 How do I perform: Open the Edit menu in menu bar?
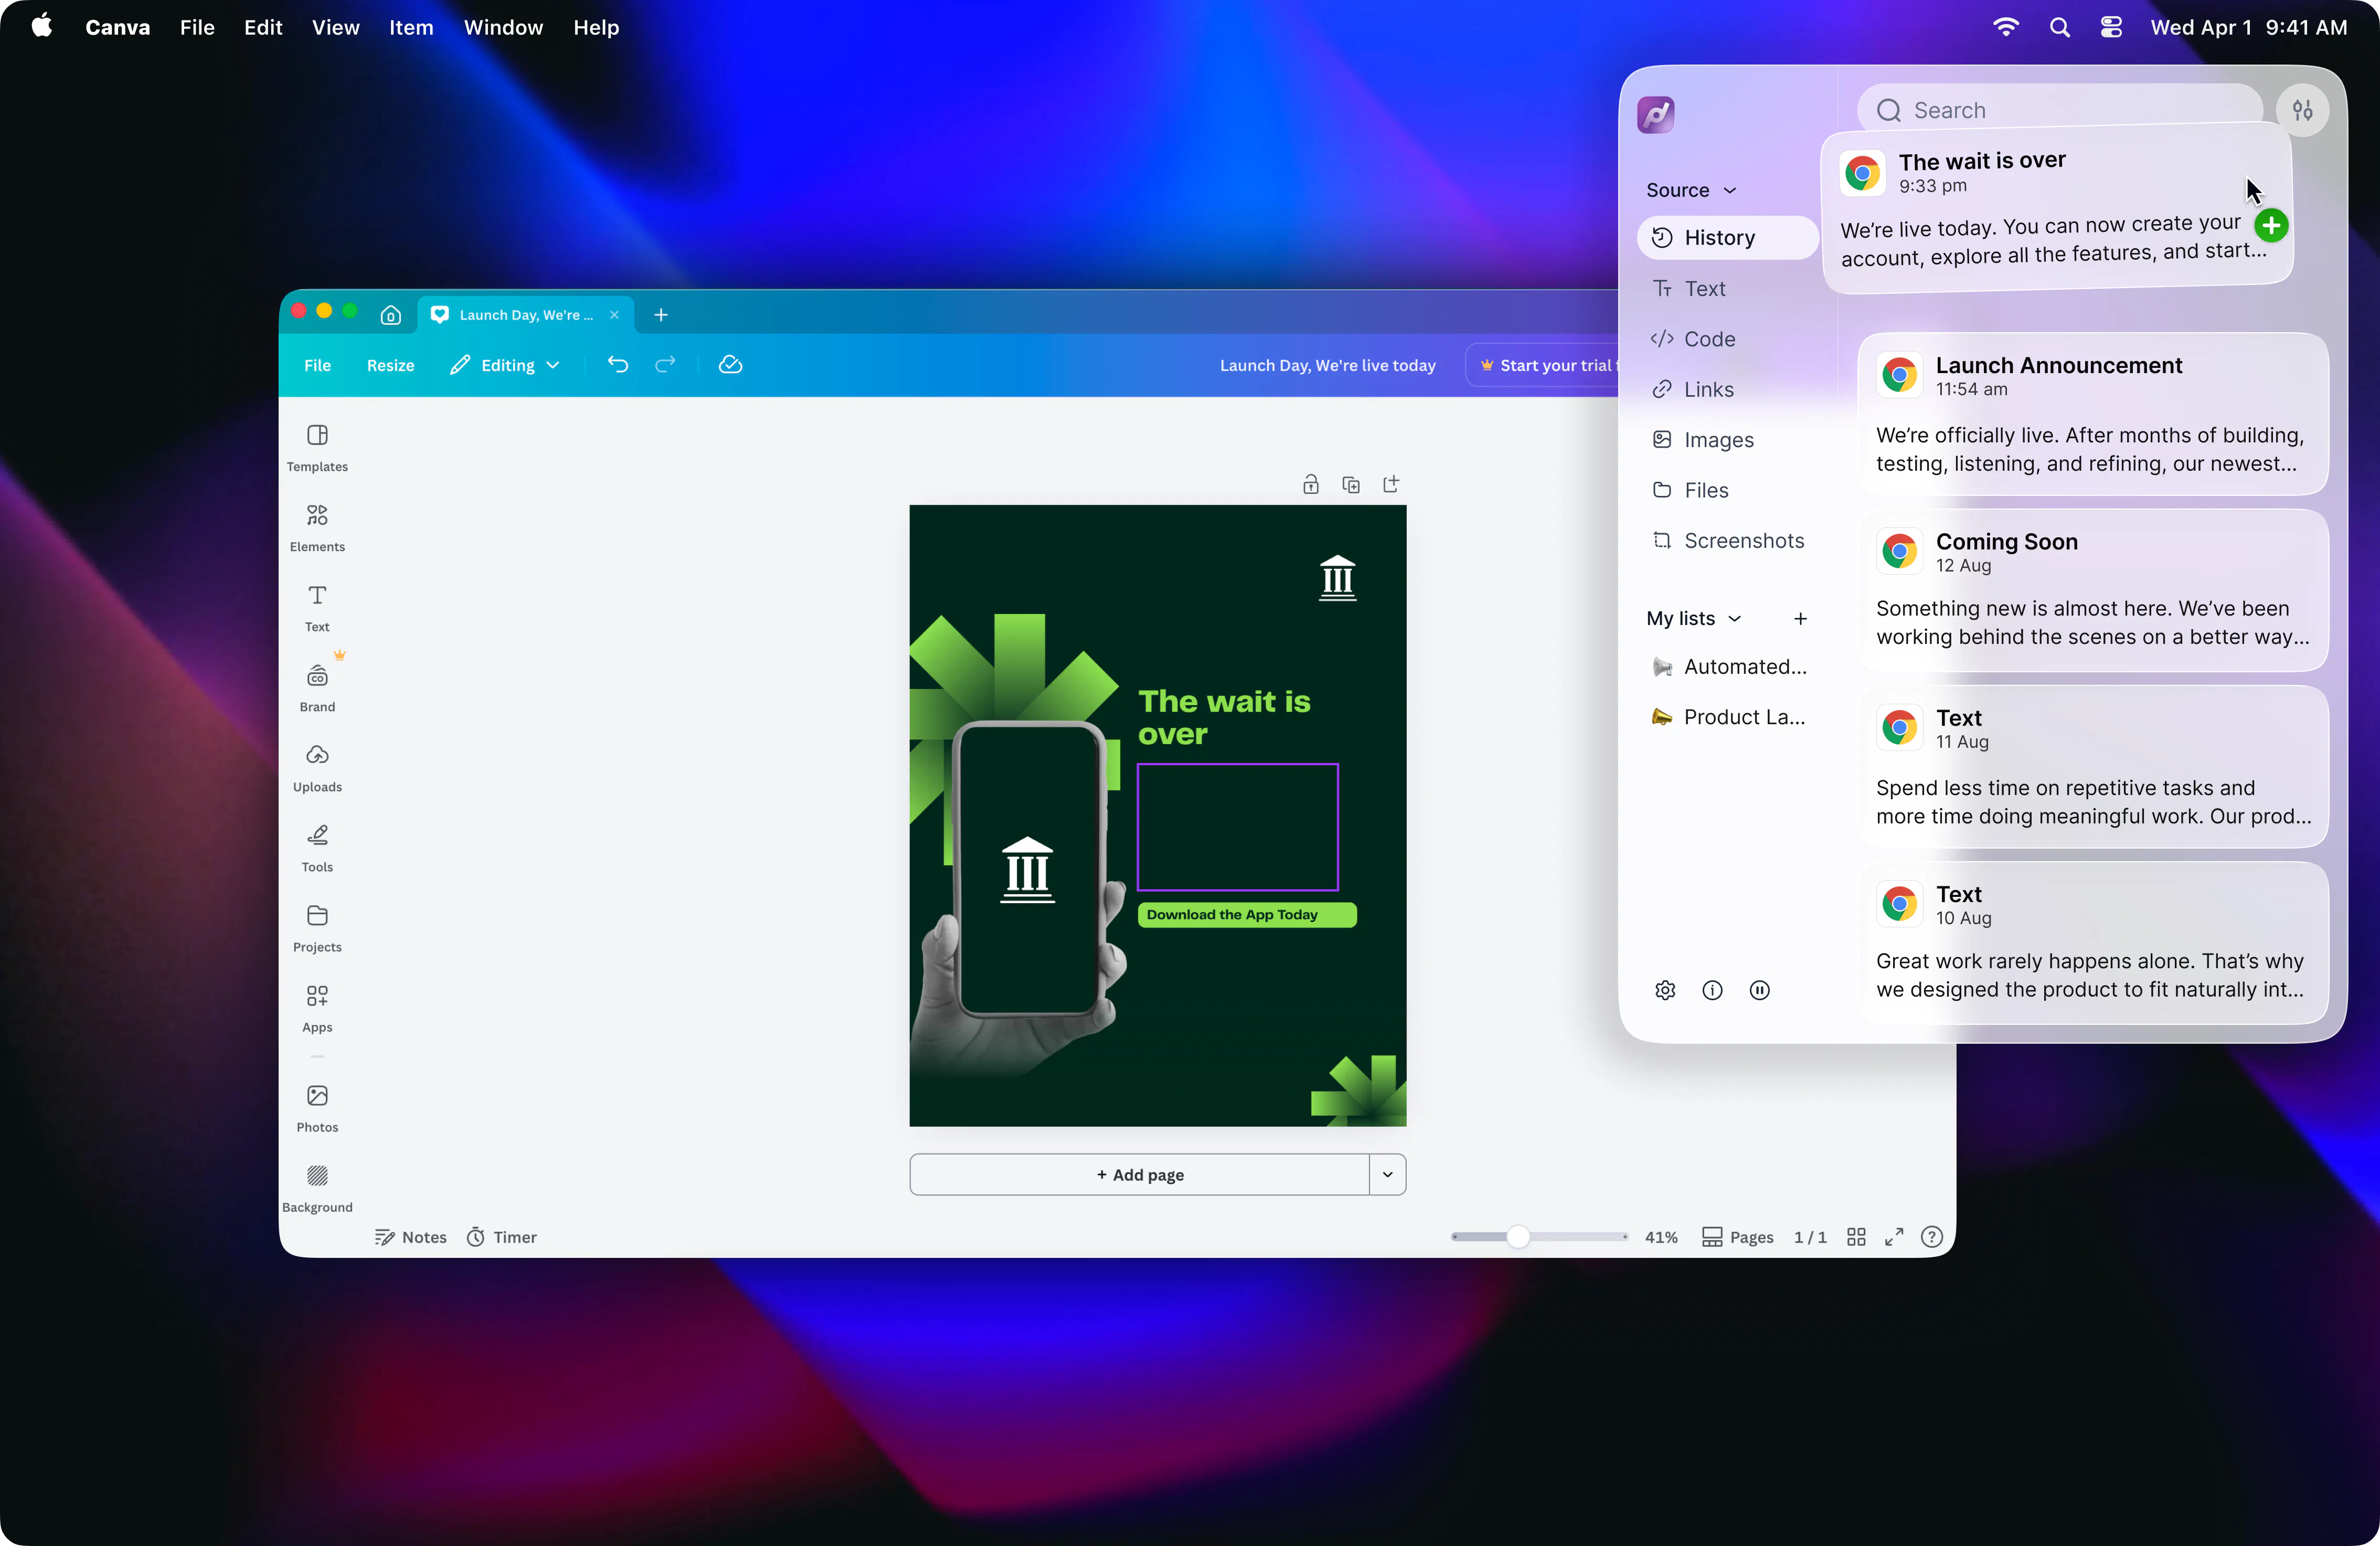263,28
